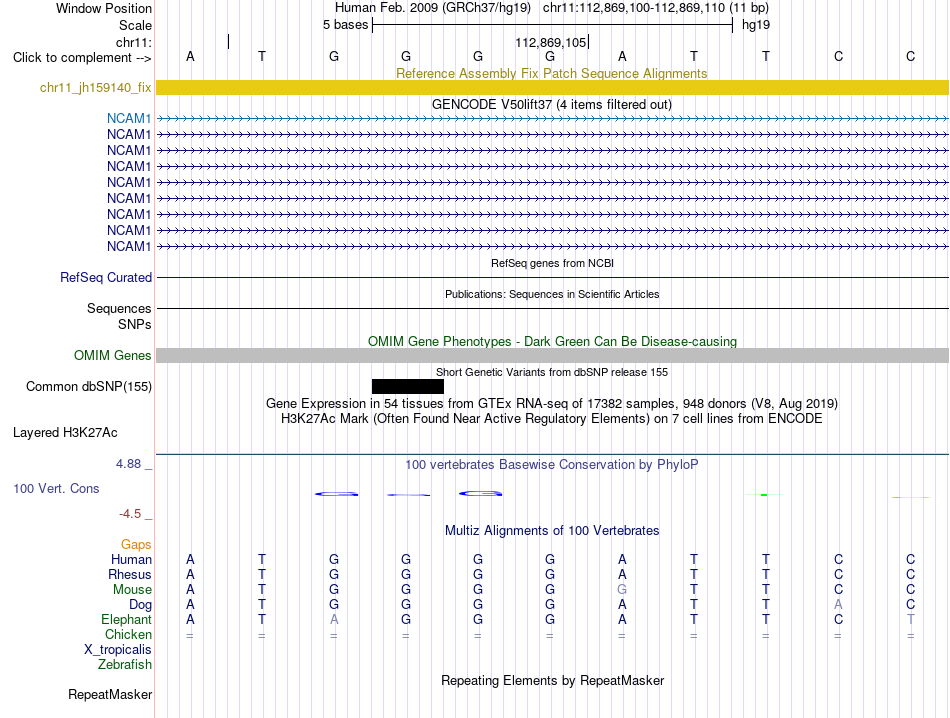Select the Dog alignment row label
The image size is (950, 718).
tap(140, 605)
